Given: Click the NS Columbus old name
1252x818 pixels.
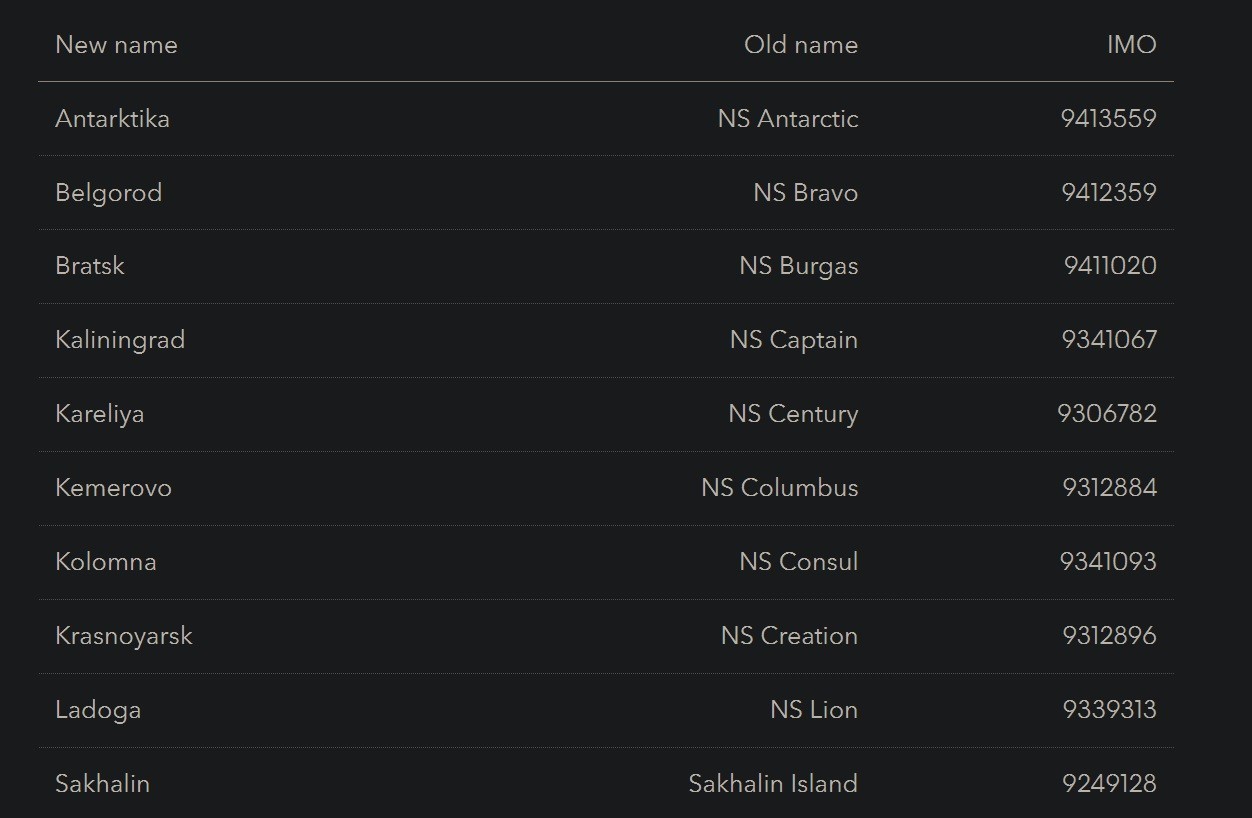Looking at the screenshot, I should (779, 488).
